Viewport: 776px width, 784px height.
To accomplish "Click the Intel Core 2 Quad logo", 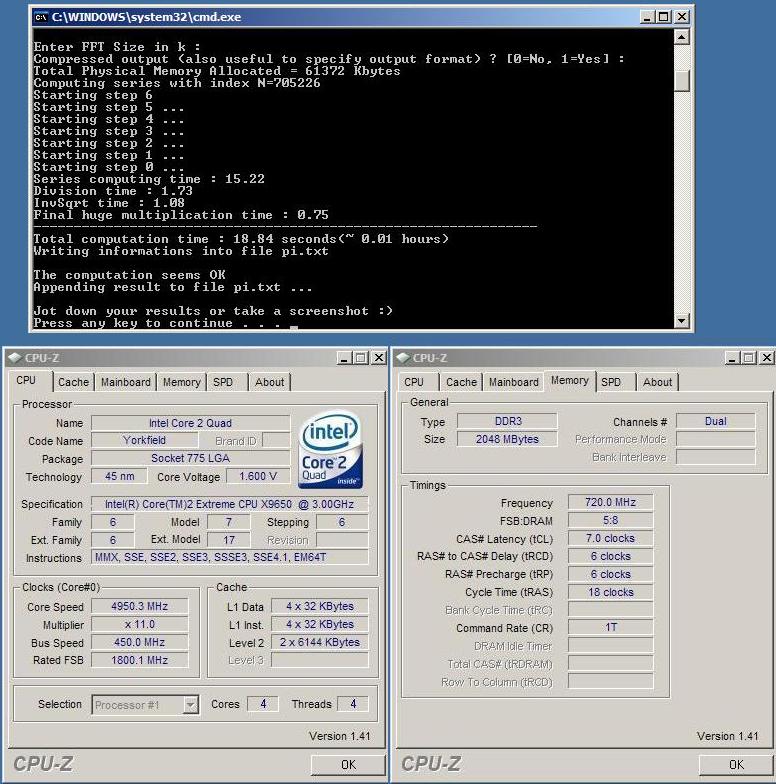I will [x=330, y=450].
